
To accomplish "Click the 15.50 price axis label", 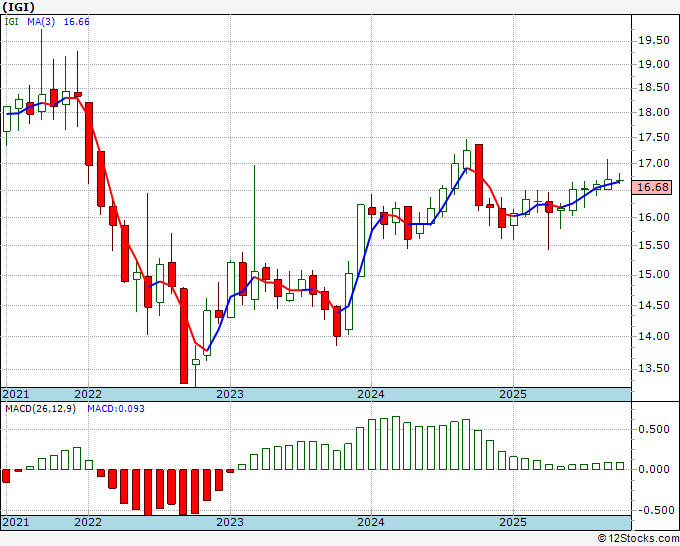I will 654,245.
